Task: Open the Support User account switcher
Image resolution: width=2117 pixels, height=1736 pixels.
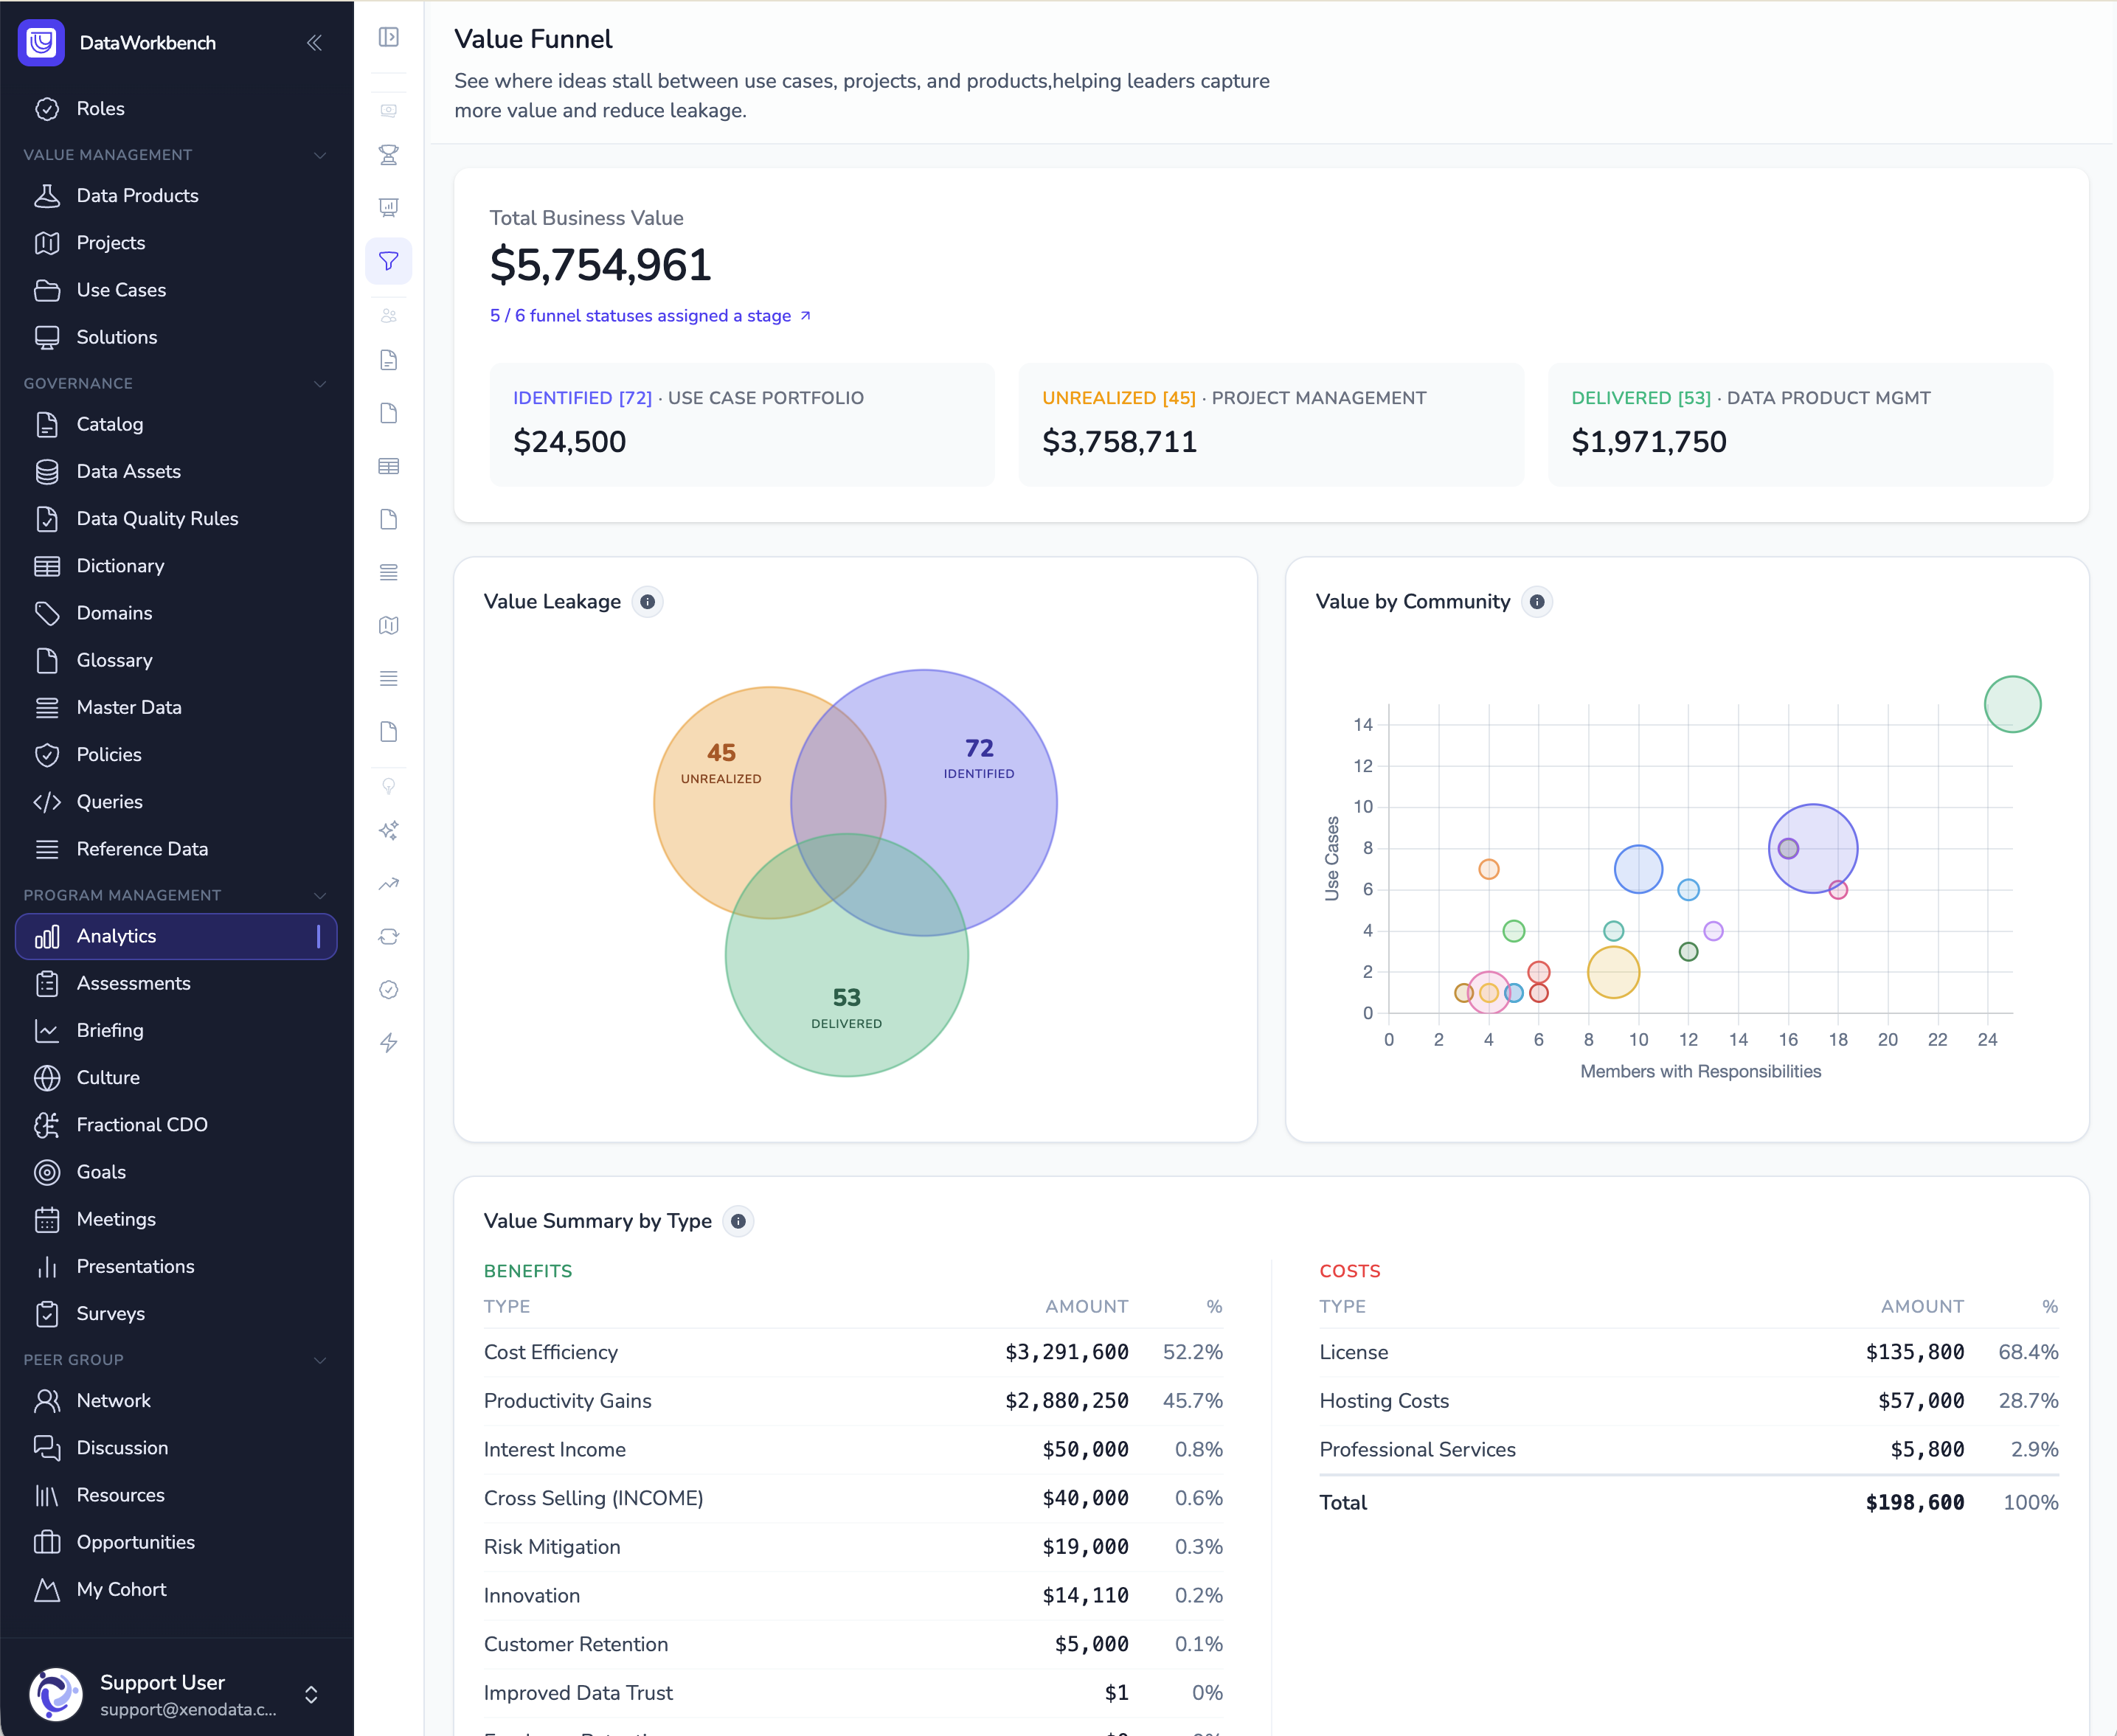Action: [x=311, y=1694]
